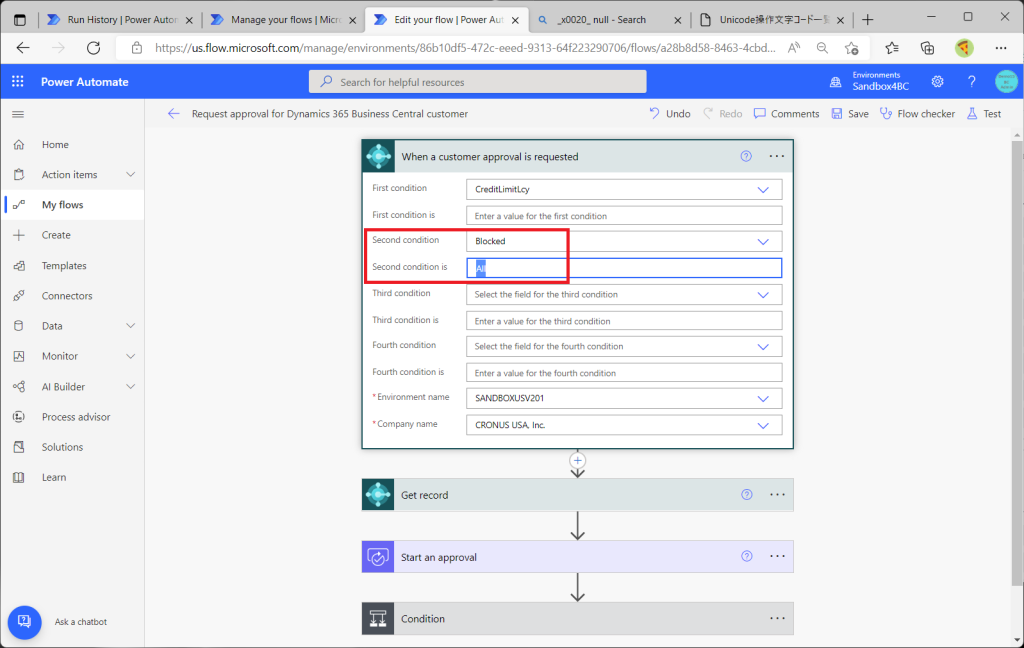Open the browser favorites star icon
Viewport: 1024px width, 648px height.
click(891, 48)
